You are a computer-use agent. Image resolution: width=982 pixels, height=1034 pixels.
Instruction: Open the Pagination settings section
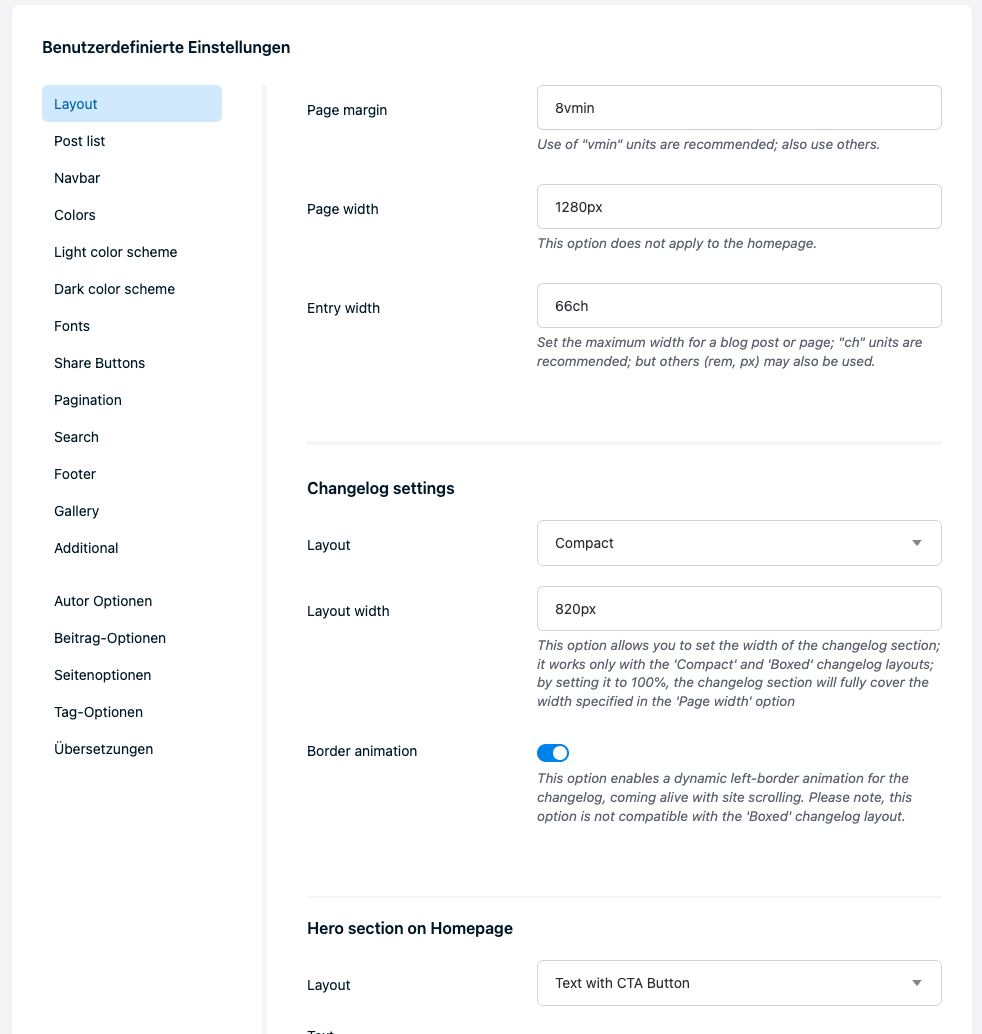tap(87, 400)
